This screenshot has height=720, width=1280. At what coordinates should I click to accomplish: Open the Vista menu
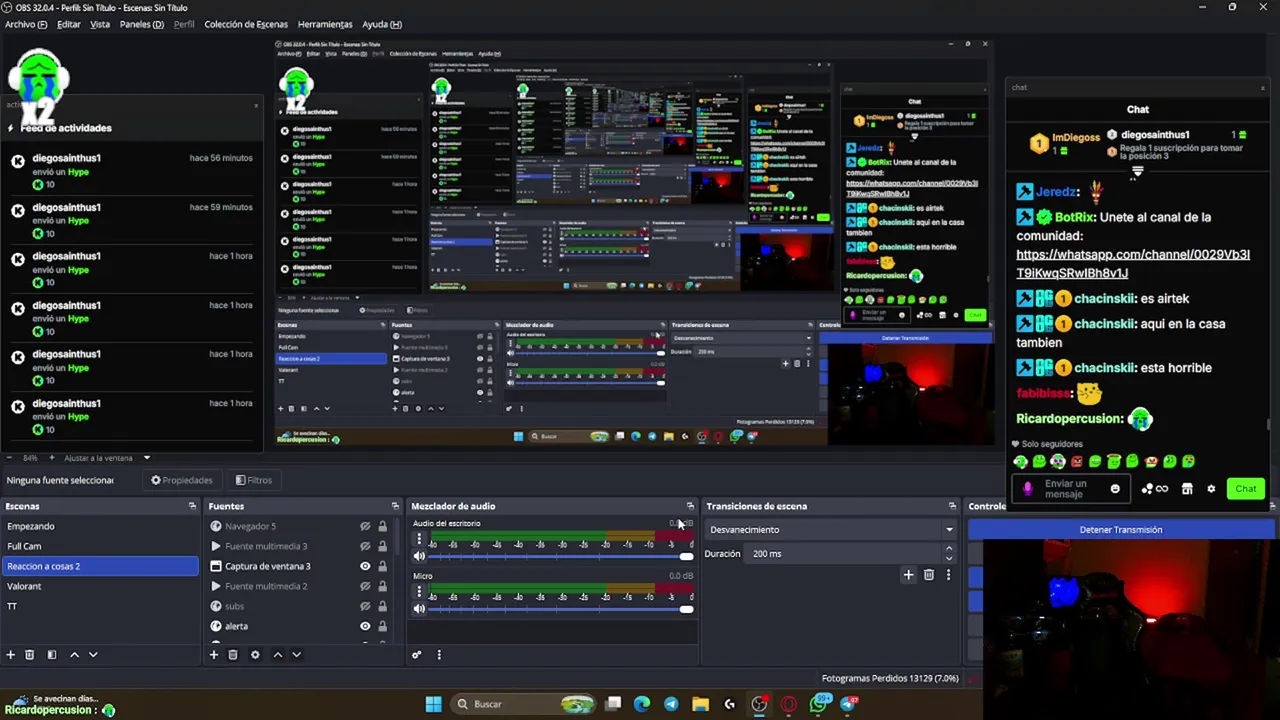(100, 24)
